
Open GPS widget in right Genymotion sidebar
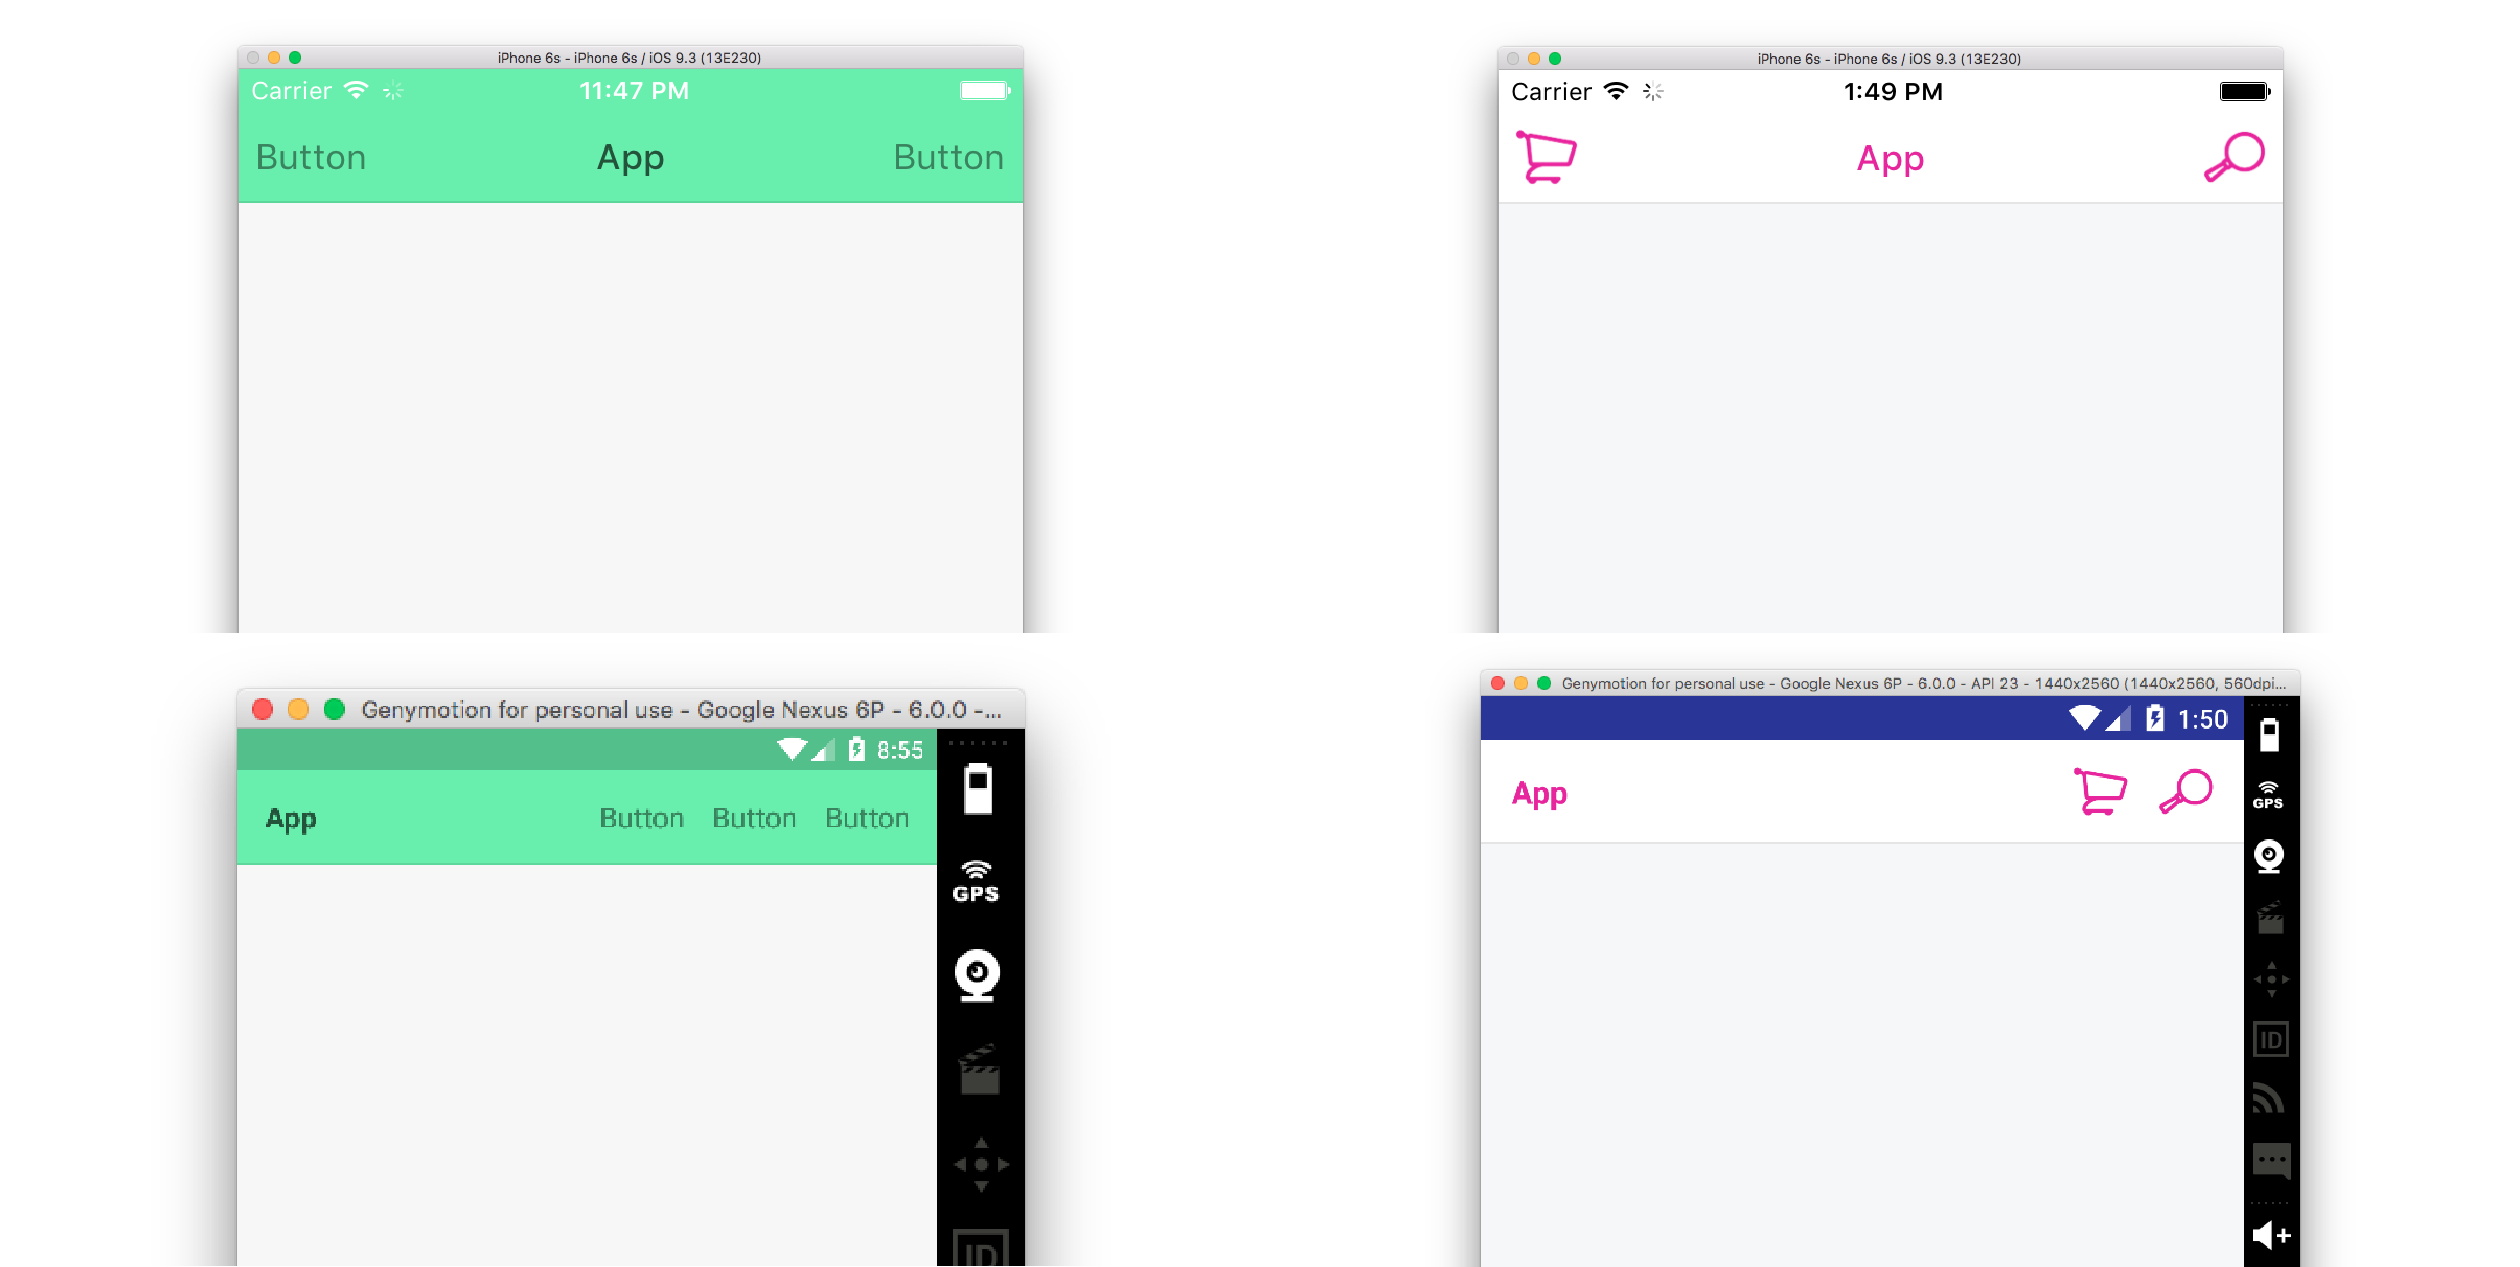2268,795
